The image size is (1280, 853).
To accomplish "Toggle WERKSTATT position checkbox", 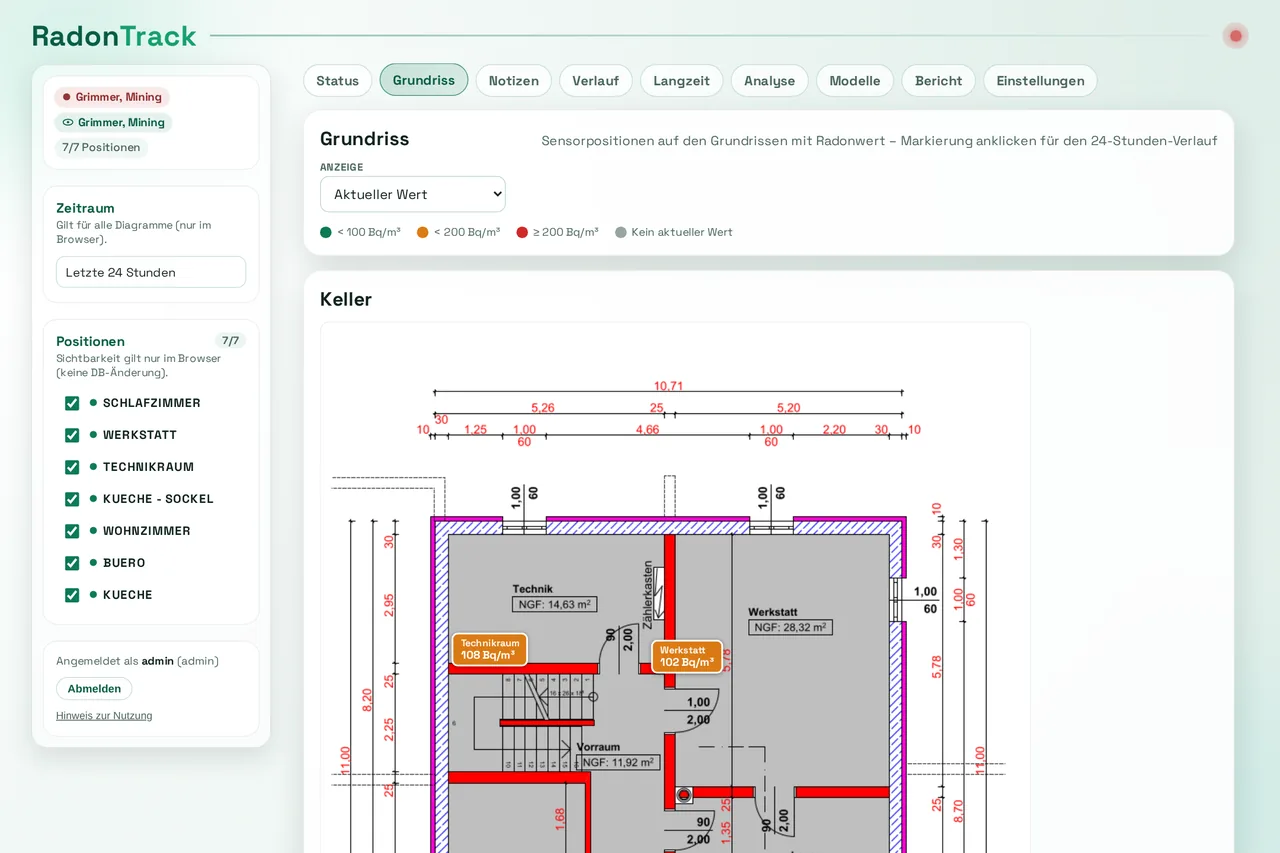I will click(x=72, y=435).
